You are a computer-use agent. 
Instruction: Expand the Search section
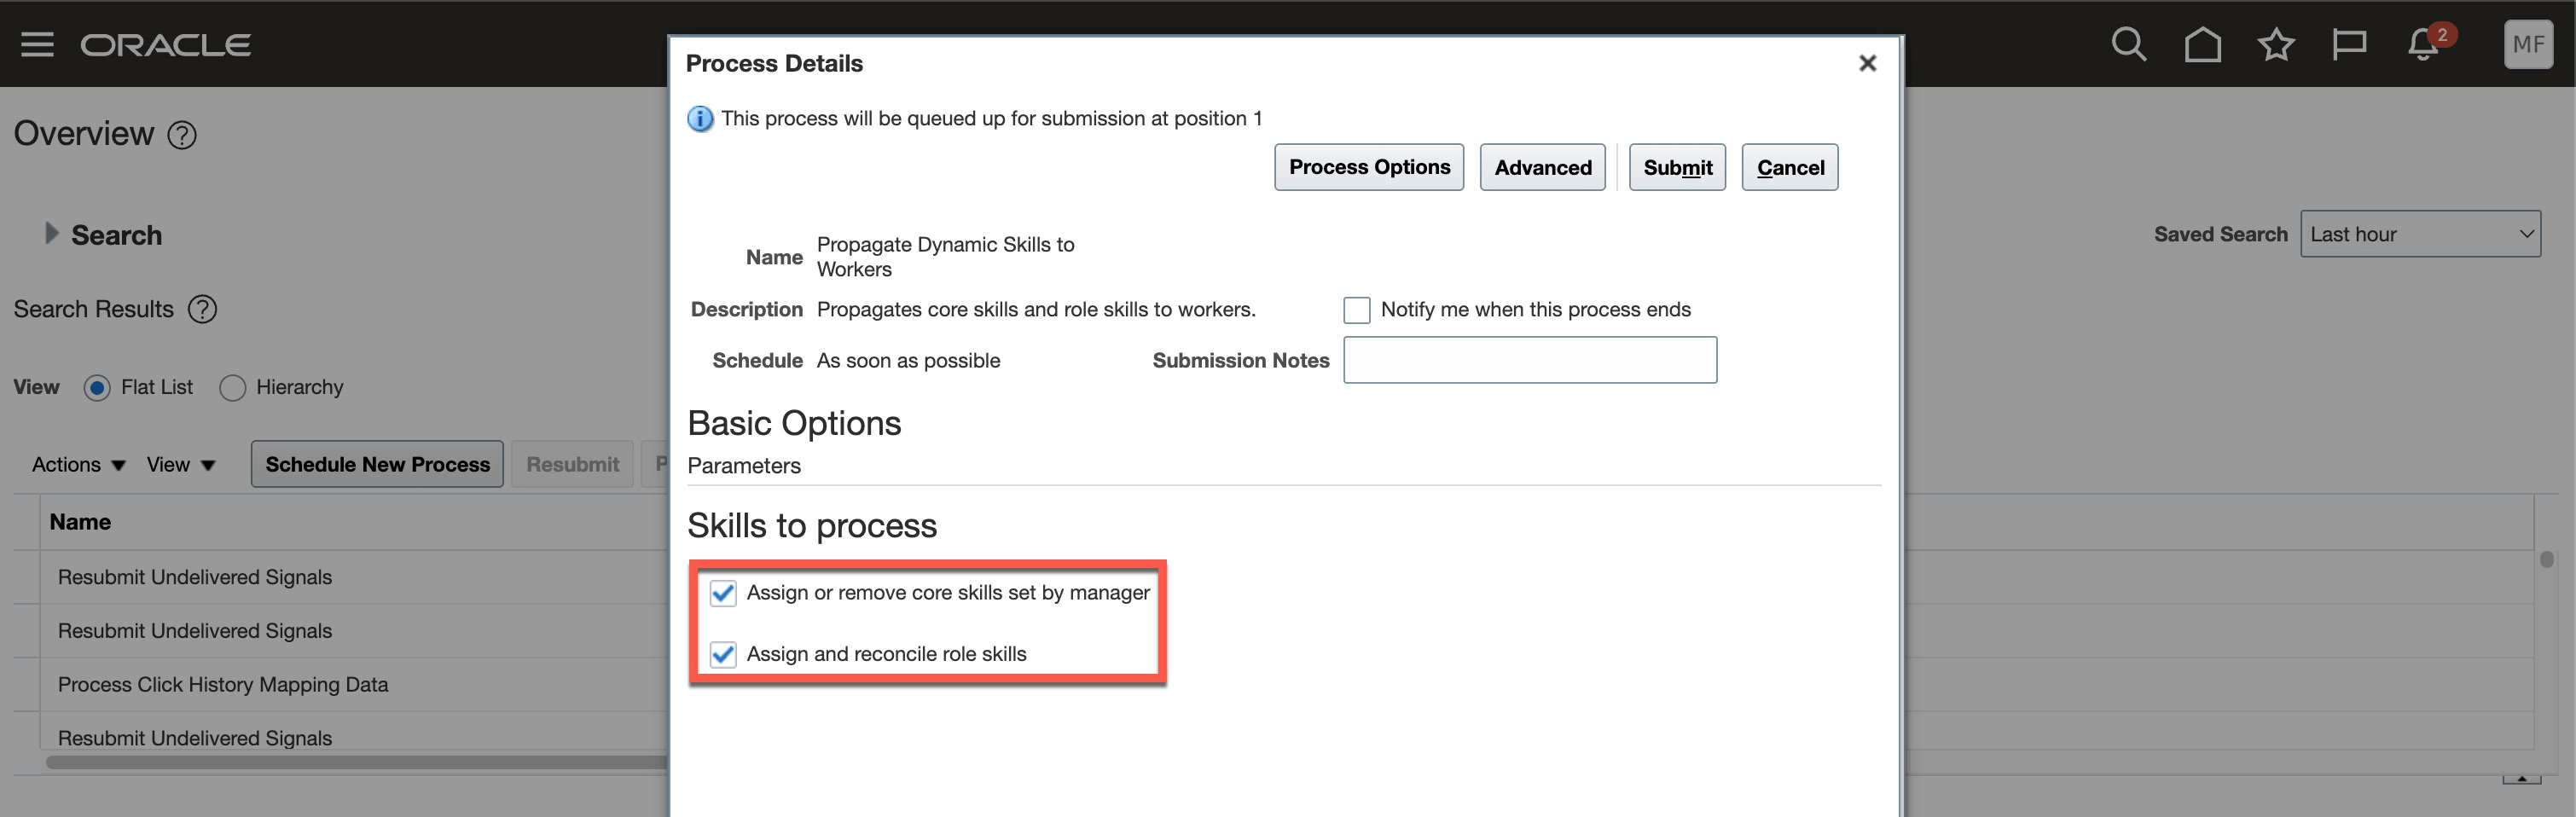tap(52, 234)
